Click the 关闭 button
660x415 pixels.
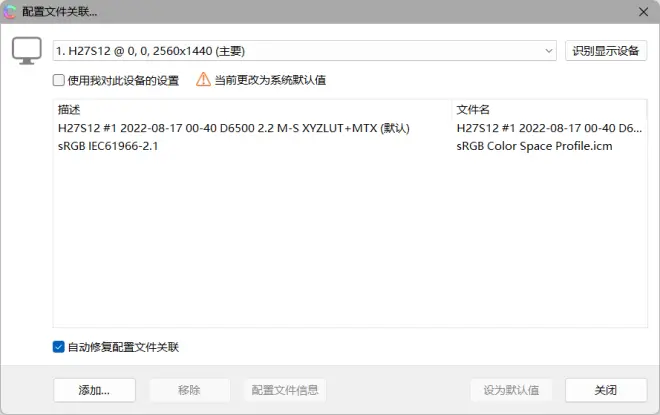point(606,390)
